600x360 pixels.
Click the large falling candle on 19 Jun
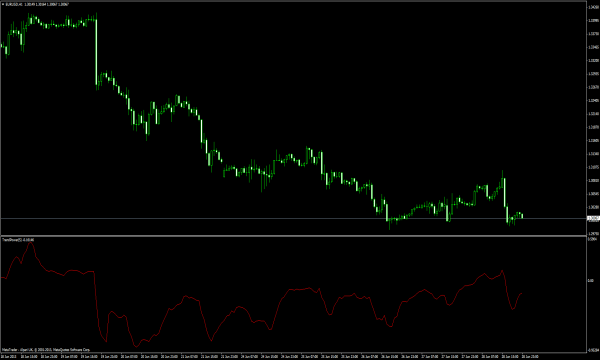[x=96, y=51]
